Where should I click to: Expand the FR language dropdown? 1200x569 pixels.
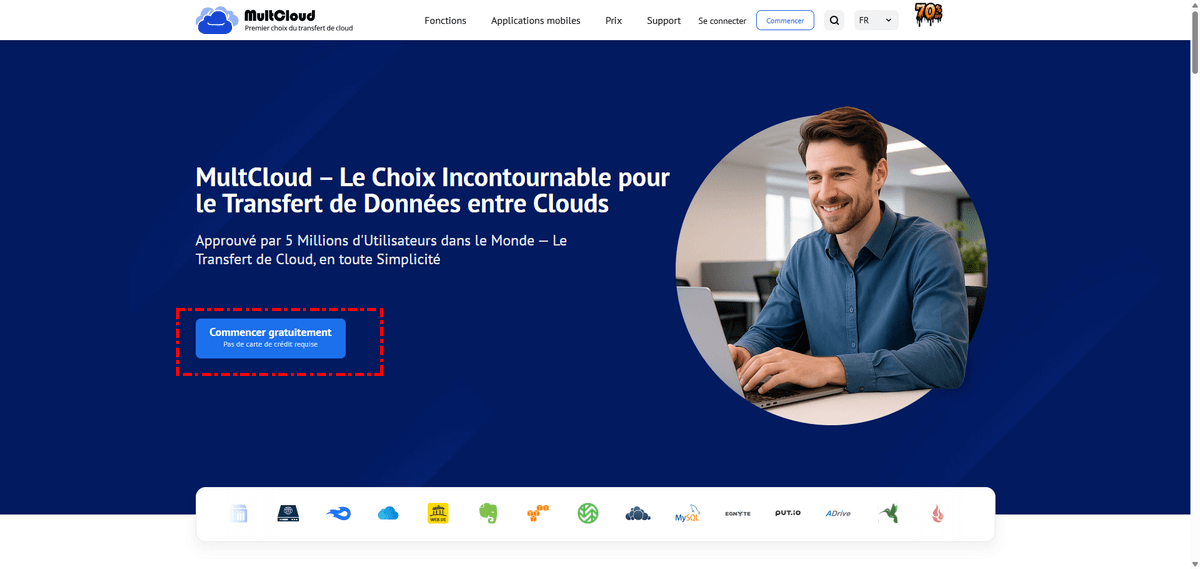(876, 20)
